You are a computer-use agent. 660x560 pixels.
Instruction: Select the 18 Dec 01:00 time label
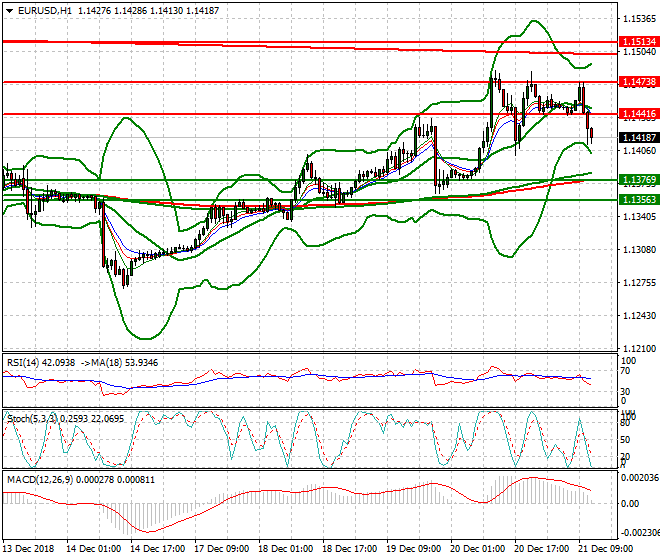coord(285,549)
